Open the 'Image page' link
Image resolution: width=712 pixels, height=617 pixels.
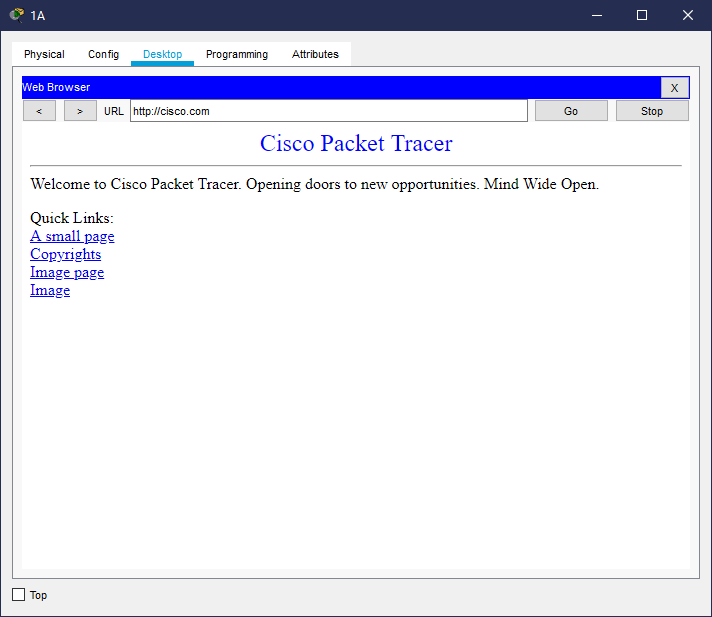tap(67, 272)
